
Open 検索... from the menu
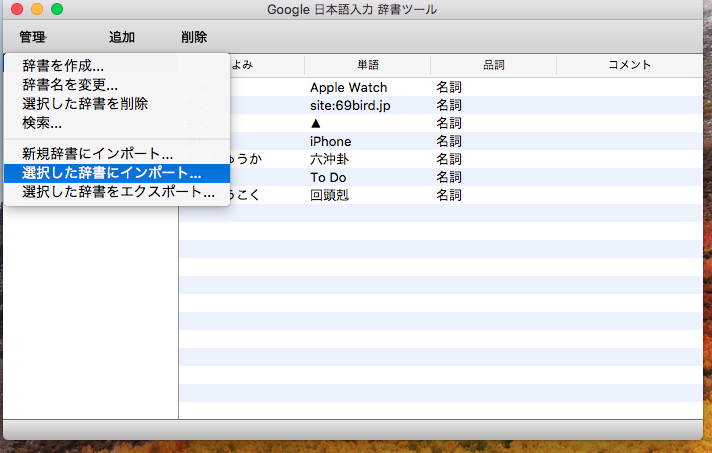[x=117, y=123]
